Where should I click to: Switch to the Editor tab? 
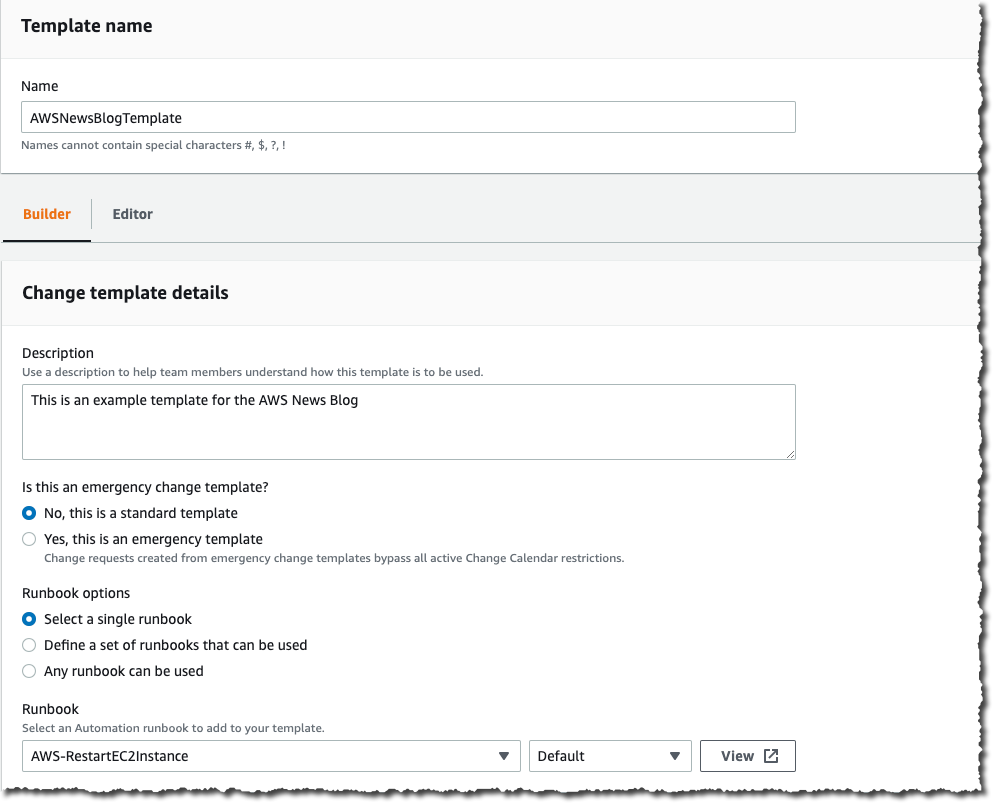[132, 214]
